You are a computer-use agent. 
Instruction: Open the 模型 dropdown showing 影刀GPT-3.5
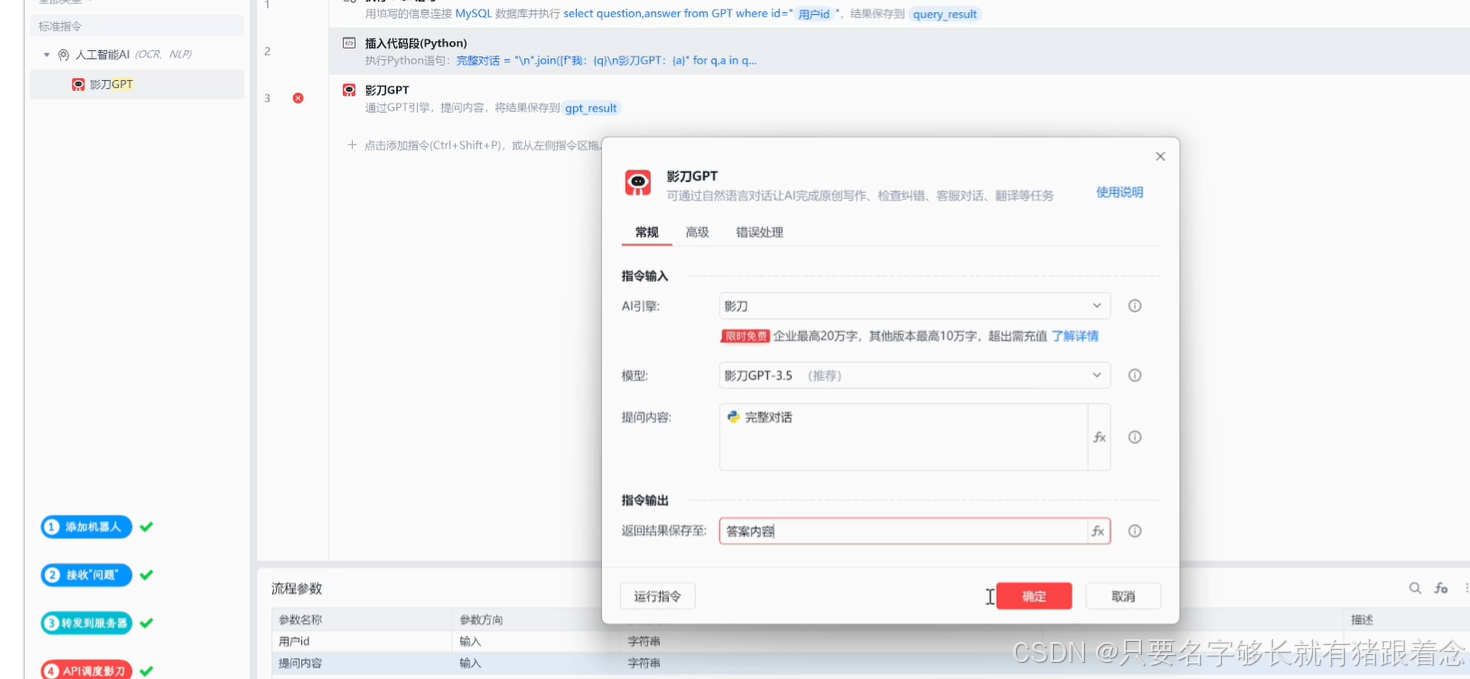914,376
